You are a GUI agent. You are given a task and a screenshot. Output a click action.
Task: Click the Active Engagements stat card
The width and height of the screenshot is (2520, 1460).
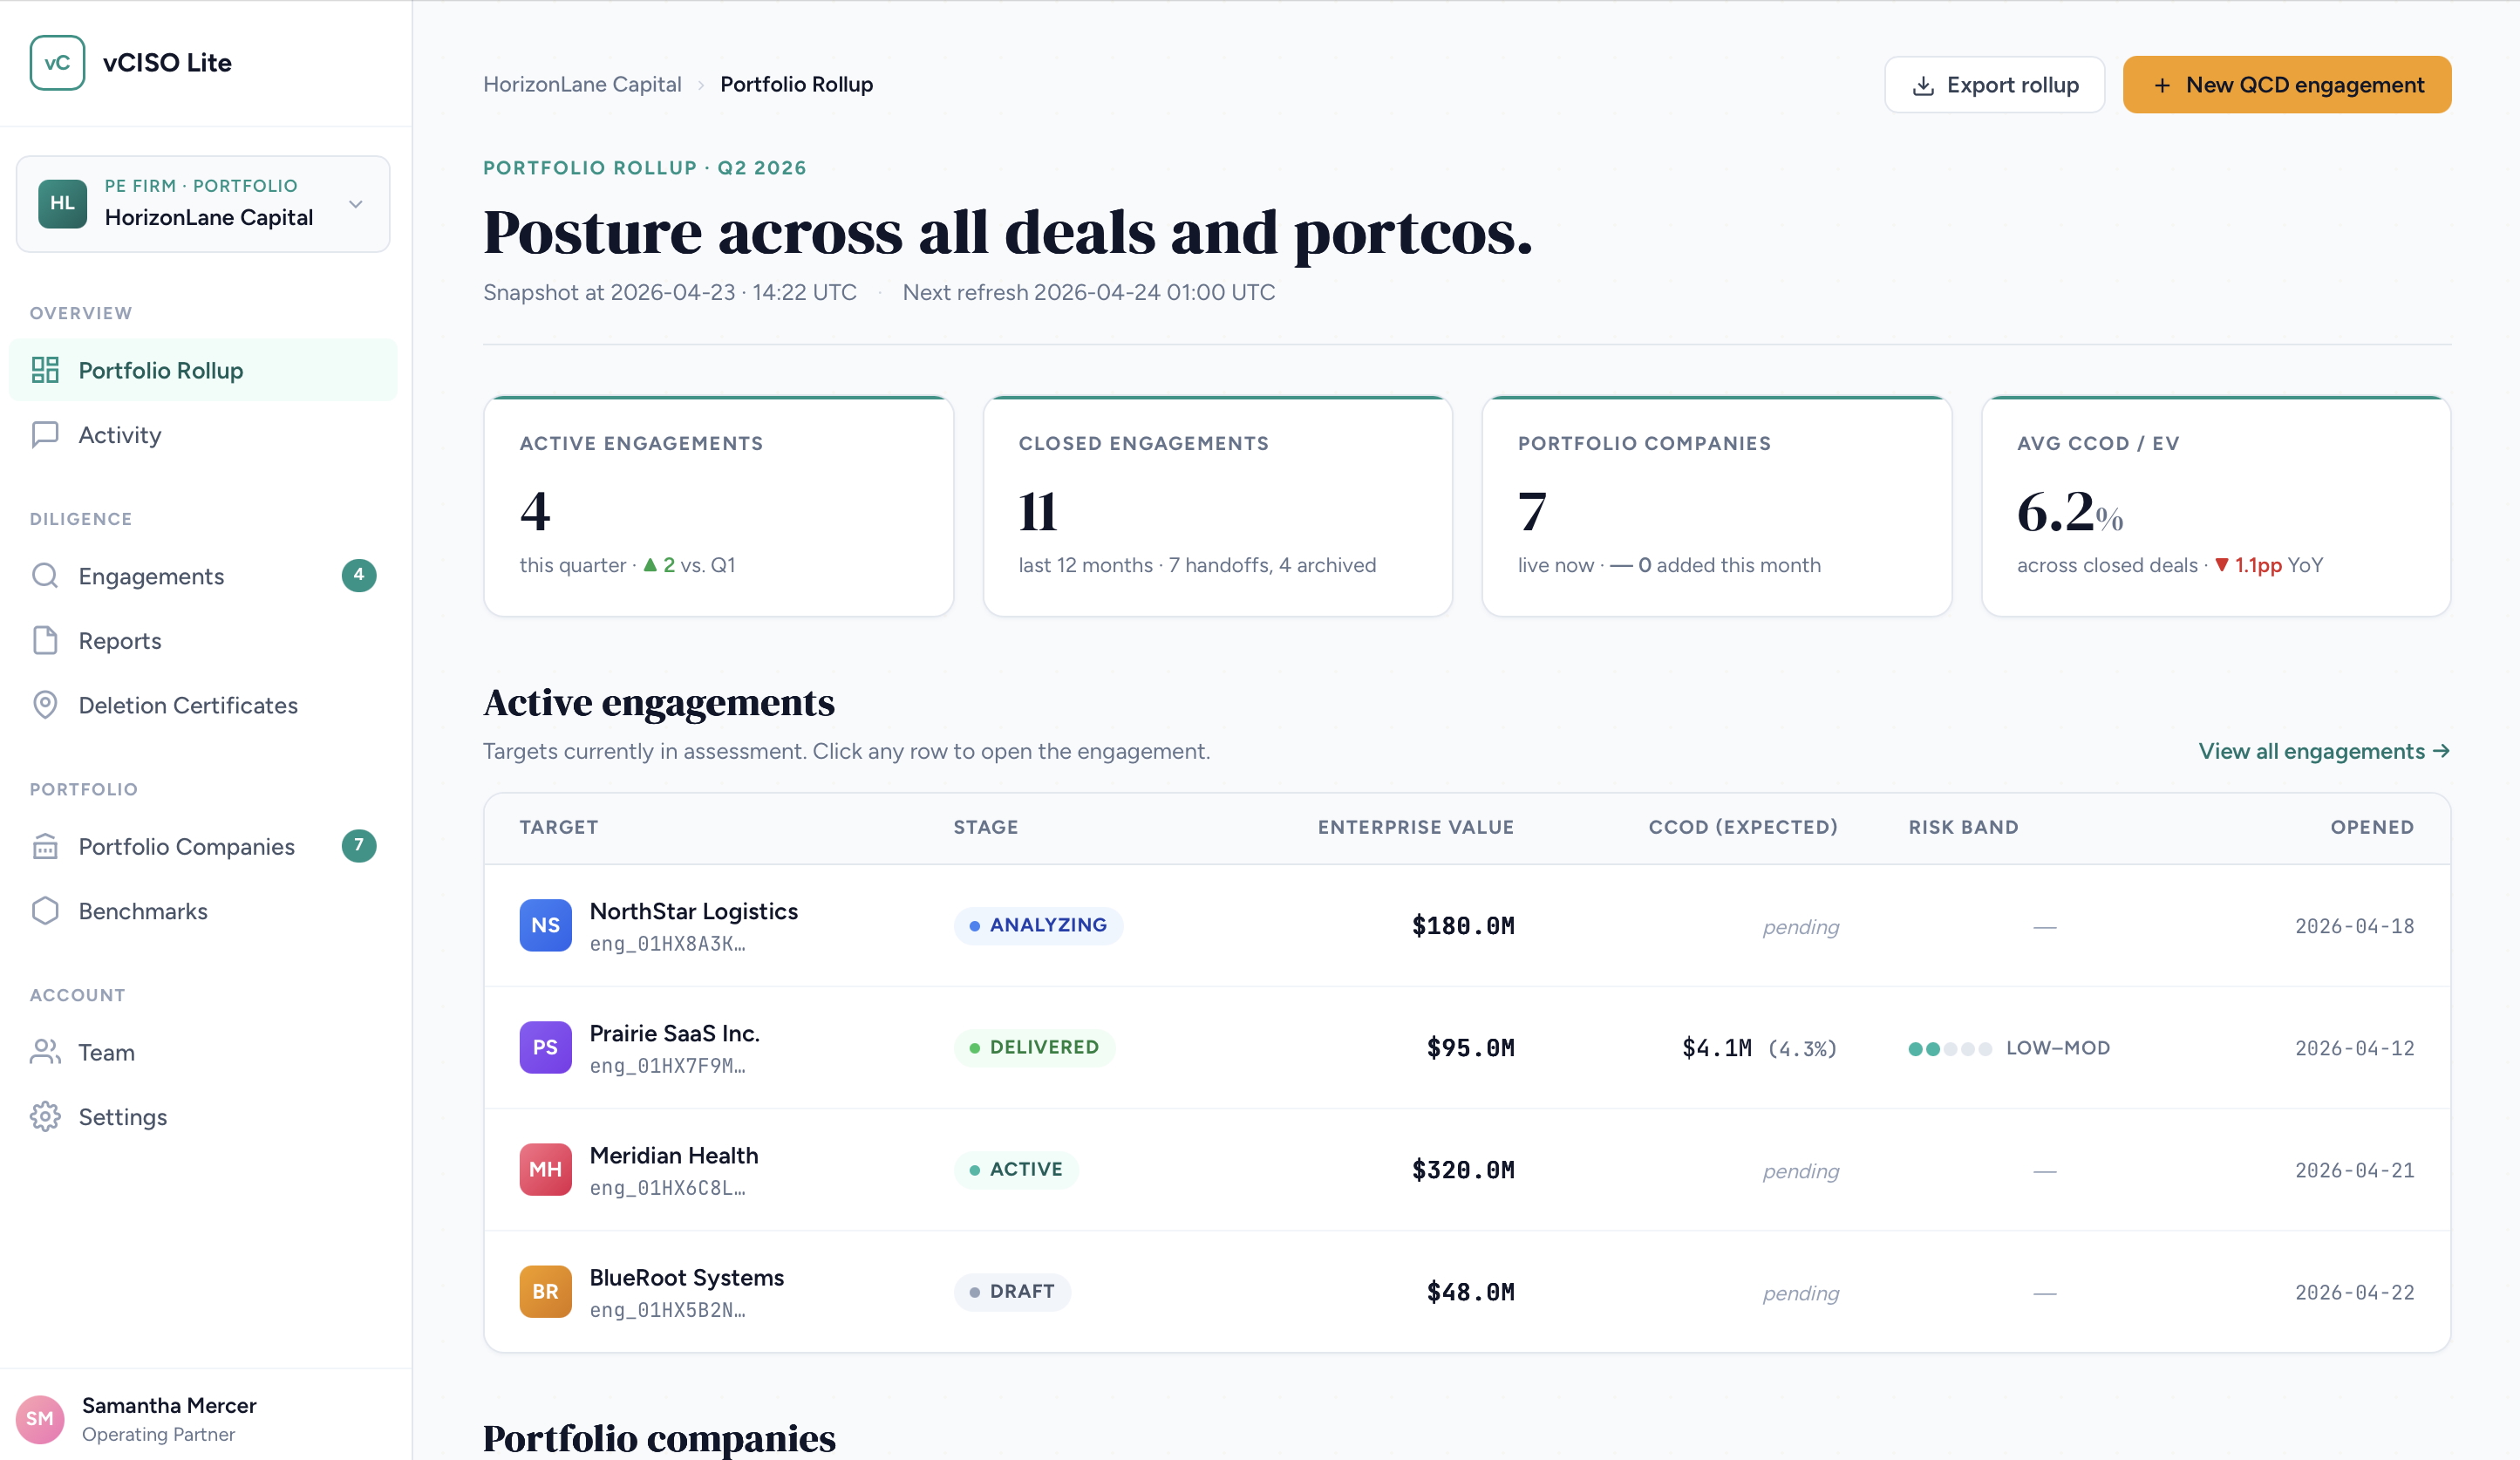point(718,506)
